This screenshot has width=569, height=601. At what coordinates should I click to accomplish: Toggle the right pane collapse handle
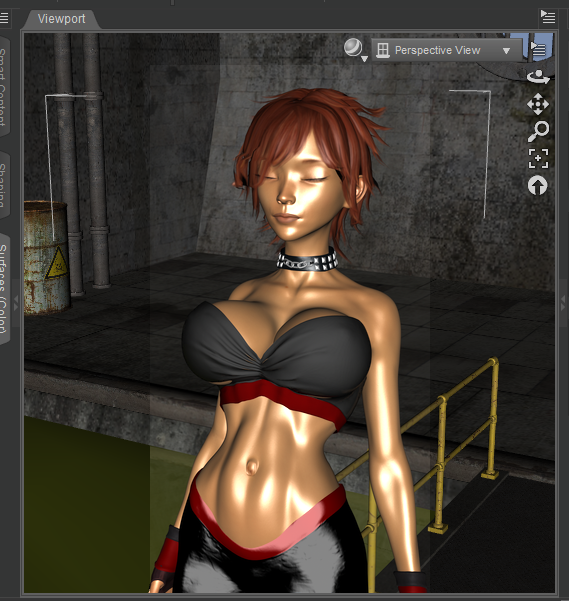click(563, 303)
